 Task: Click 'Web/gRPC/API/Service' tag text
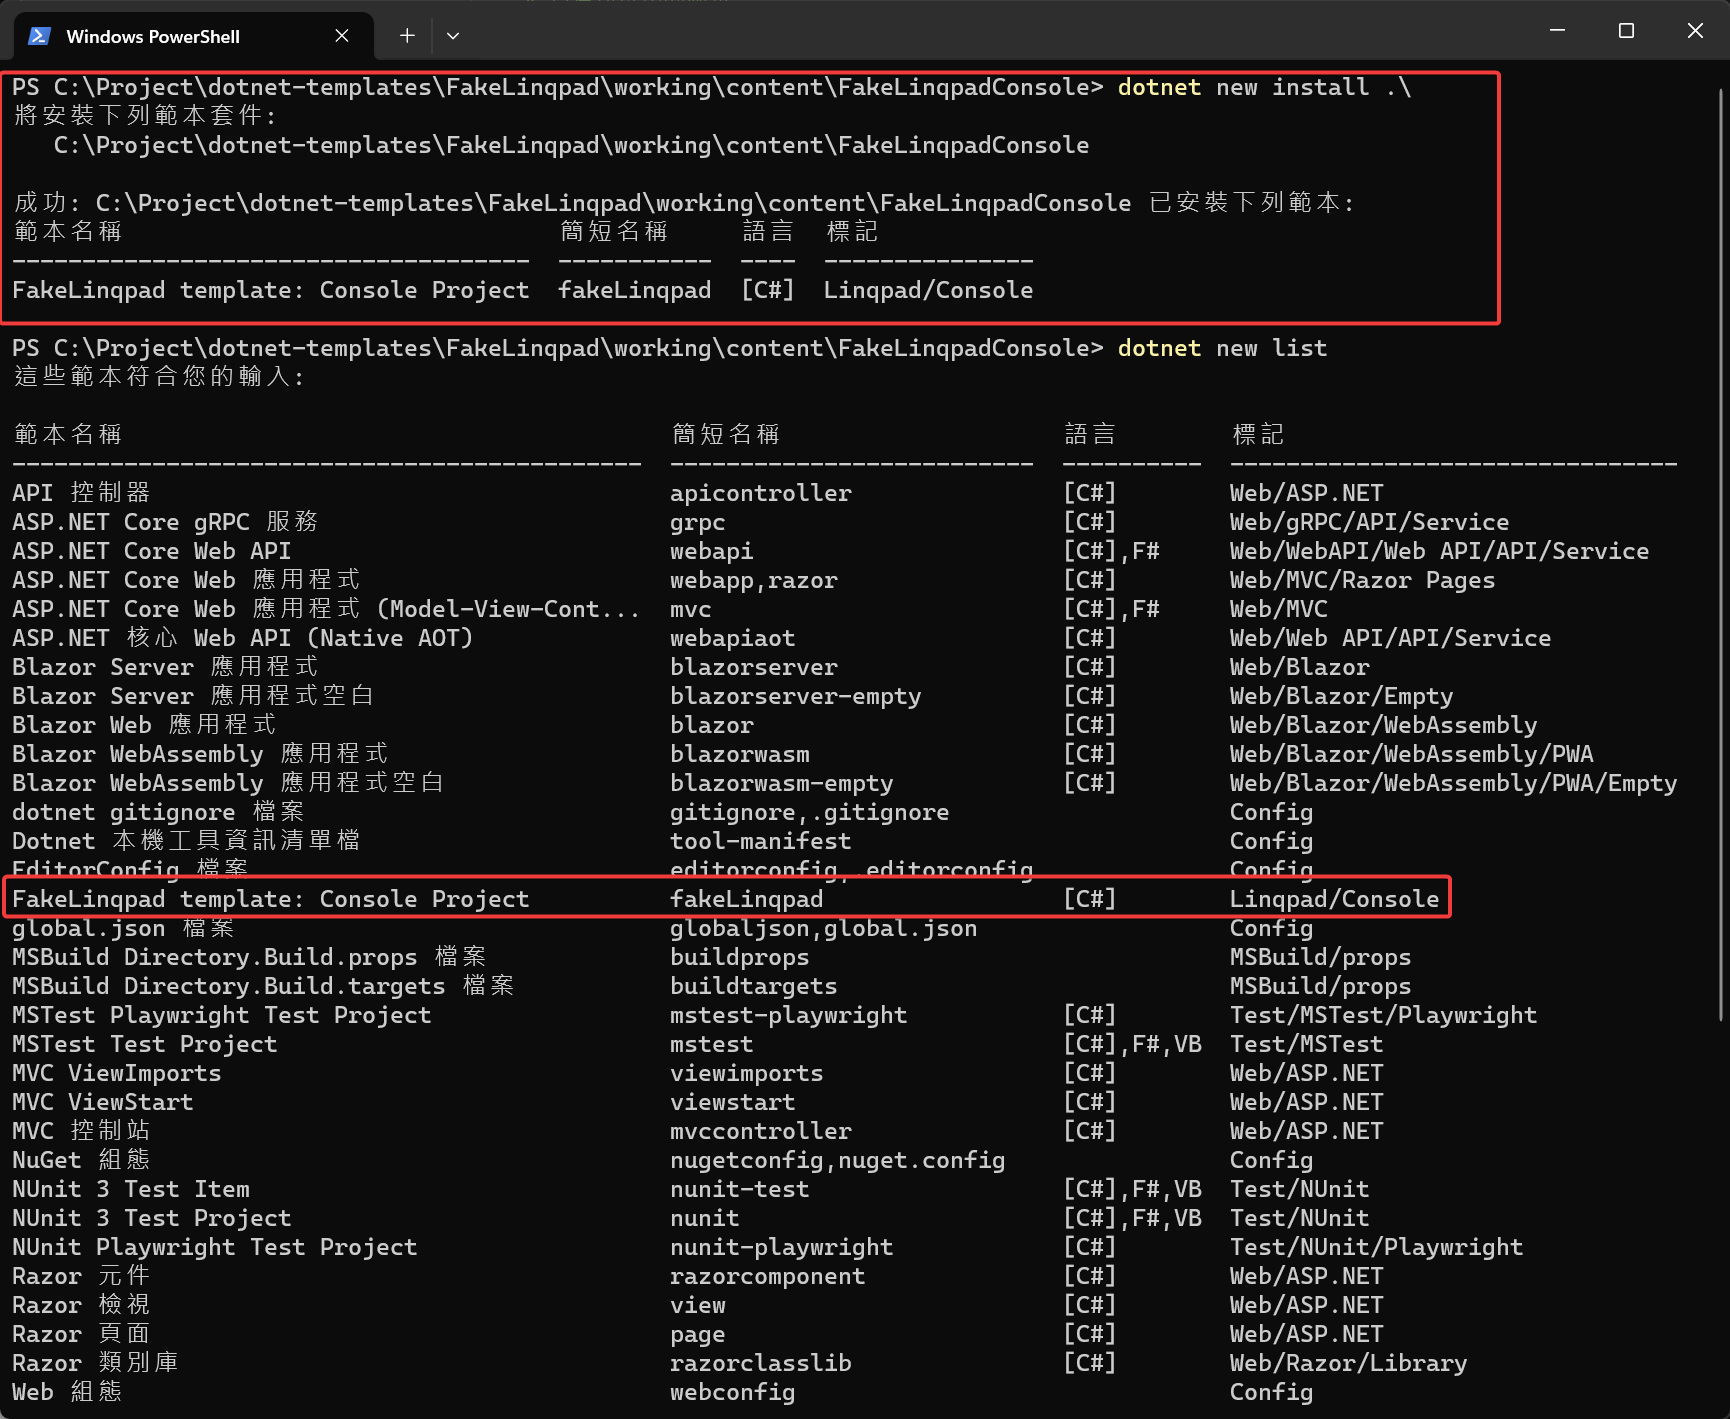[1369, 522]
